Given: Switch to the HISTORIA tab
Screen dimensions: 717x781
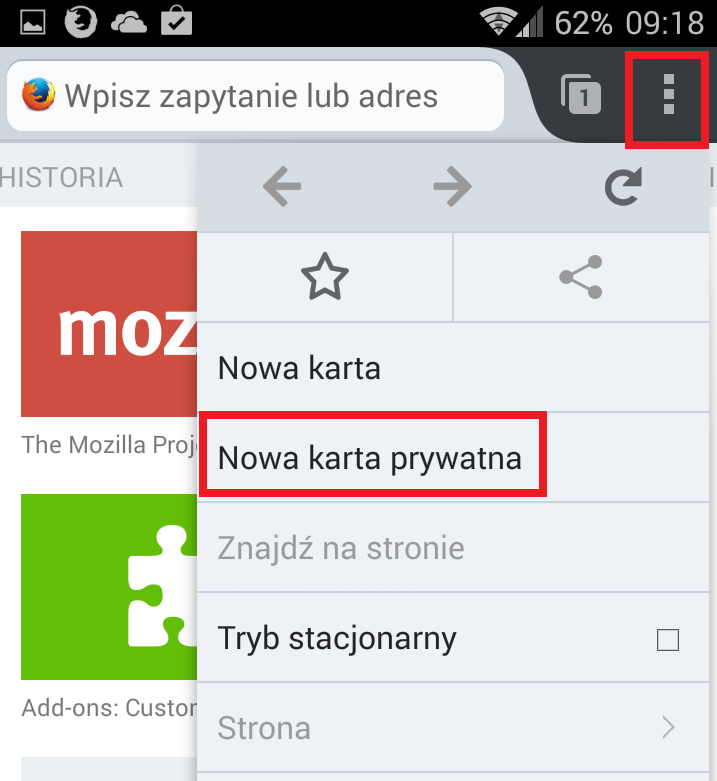Looking at the screenshot, I should 61,178.
